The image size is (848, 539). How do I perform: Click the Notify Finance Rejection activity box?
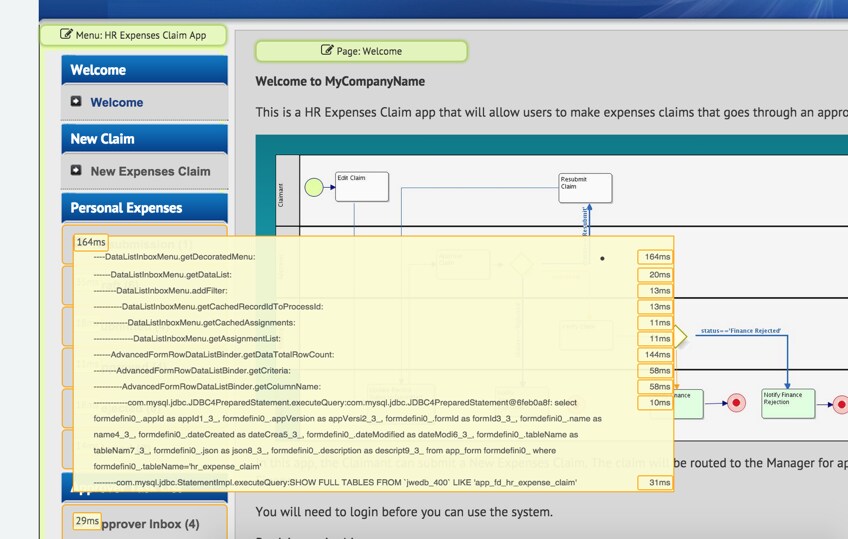tap(788, 403)
